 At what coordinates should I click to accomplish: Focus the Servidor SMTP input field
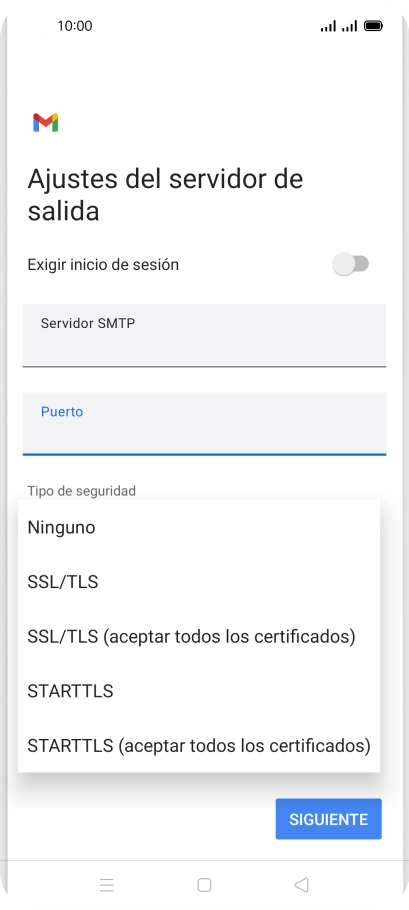[x=204, y=335]
